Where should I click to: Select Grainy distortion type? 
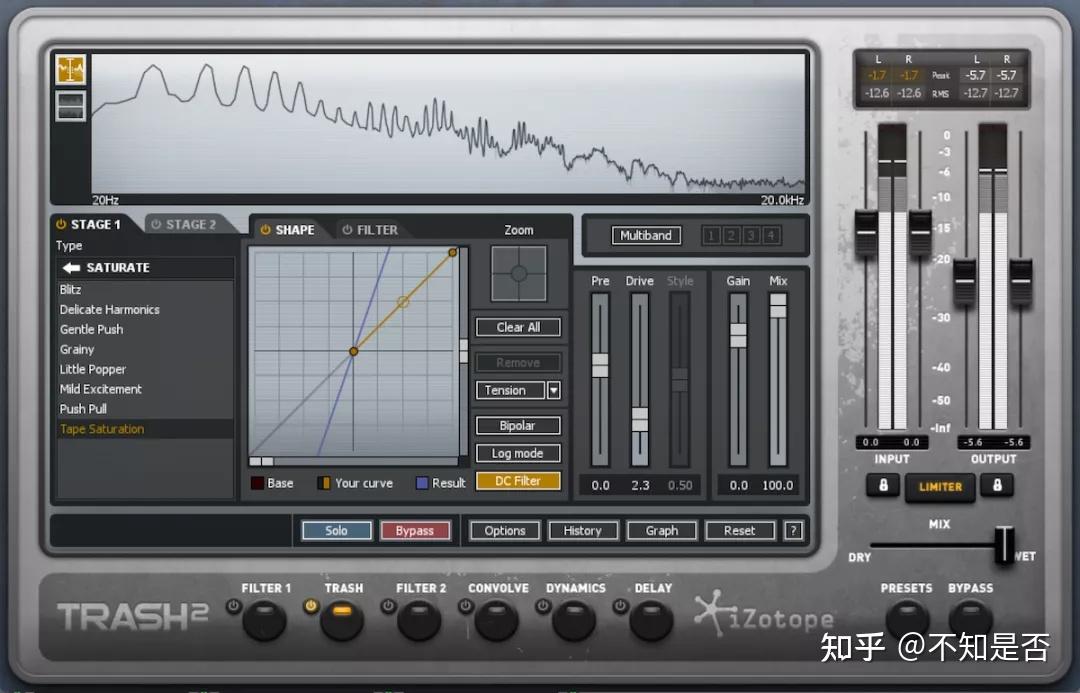point(76,349)
